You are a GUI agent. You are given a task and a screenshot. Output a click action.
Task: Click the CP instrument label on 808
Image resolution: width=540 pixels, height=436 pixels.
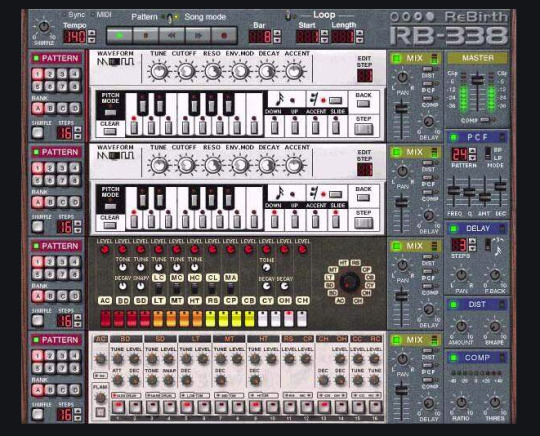click(231, 301)
